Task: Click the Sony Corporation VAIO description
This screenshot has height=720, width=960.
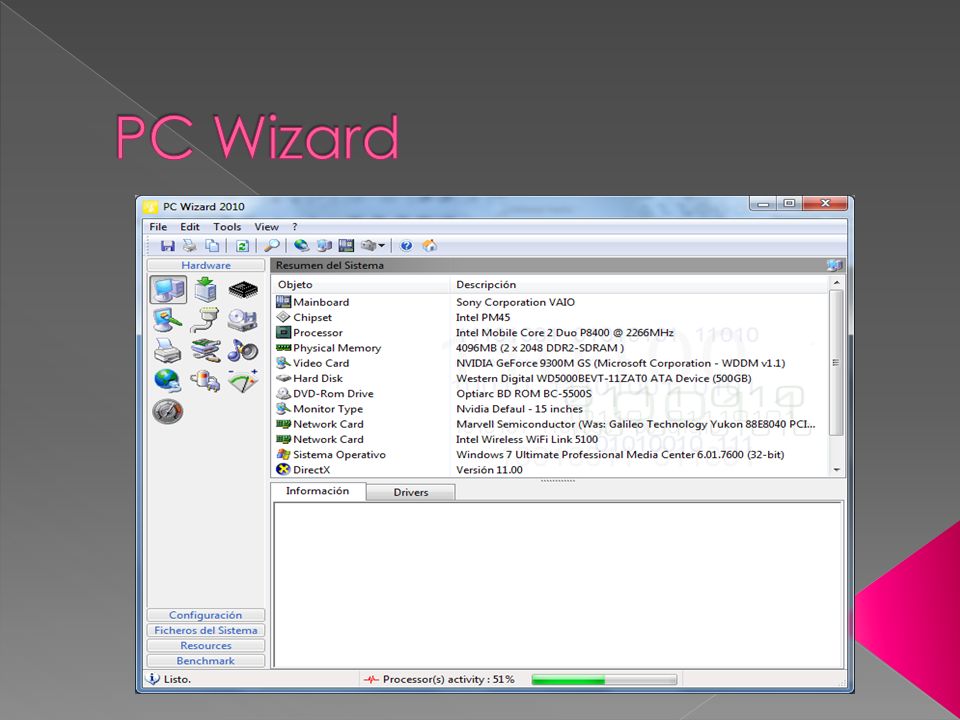Action: (x=516, y=302)
